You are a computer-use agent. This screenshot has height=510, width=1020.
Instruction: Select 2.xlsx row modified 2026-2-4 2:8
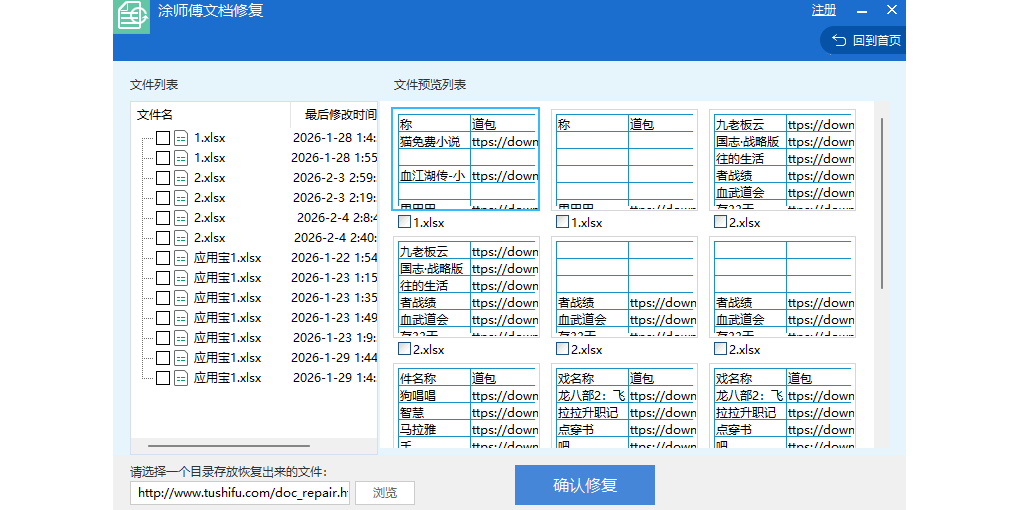pyautogui.click(x=209, y=218)
